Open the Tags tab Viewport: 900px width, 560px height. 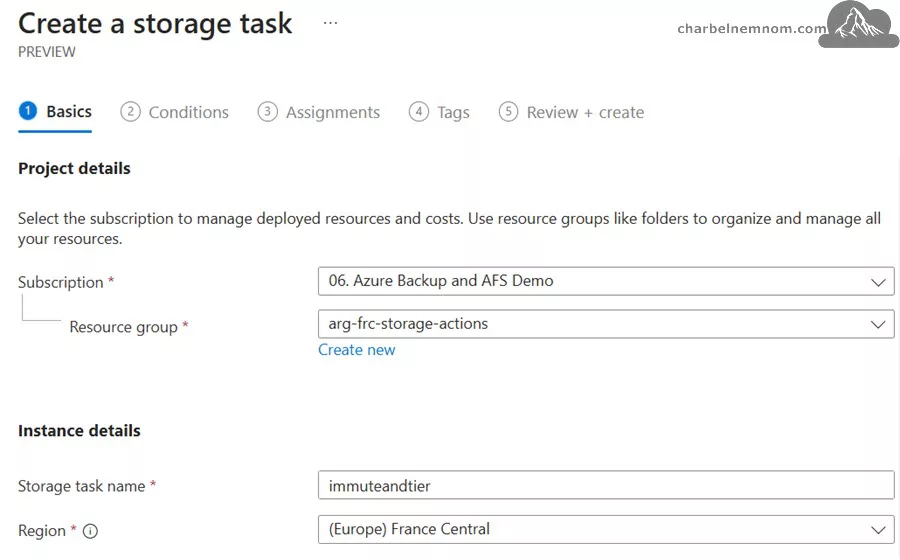point(439,112)
